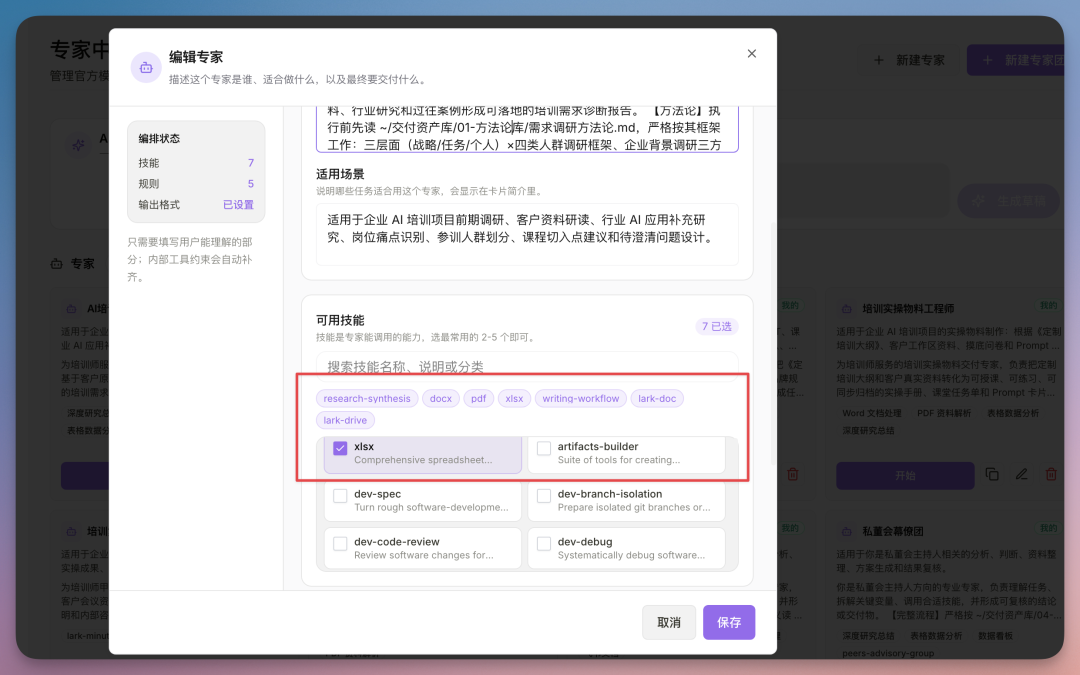Screen dimensions: 1080x675
Task: Close the 编辑专家 dialog
Action: [751, 54]
